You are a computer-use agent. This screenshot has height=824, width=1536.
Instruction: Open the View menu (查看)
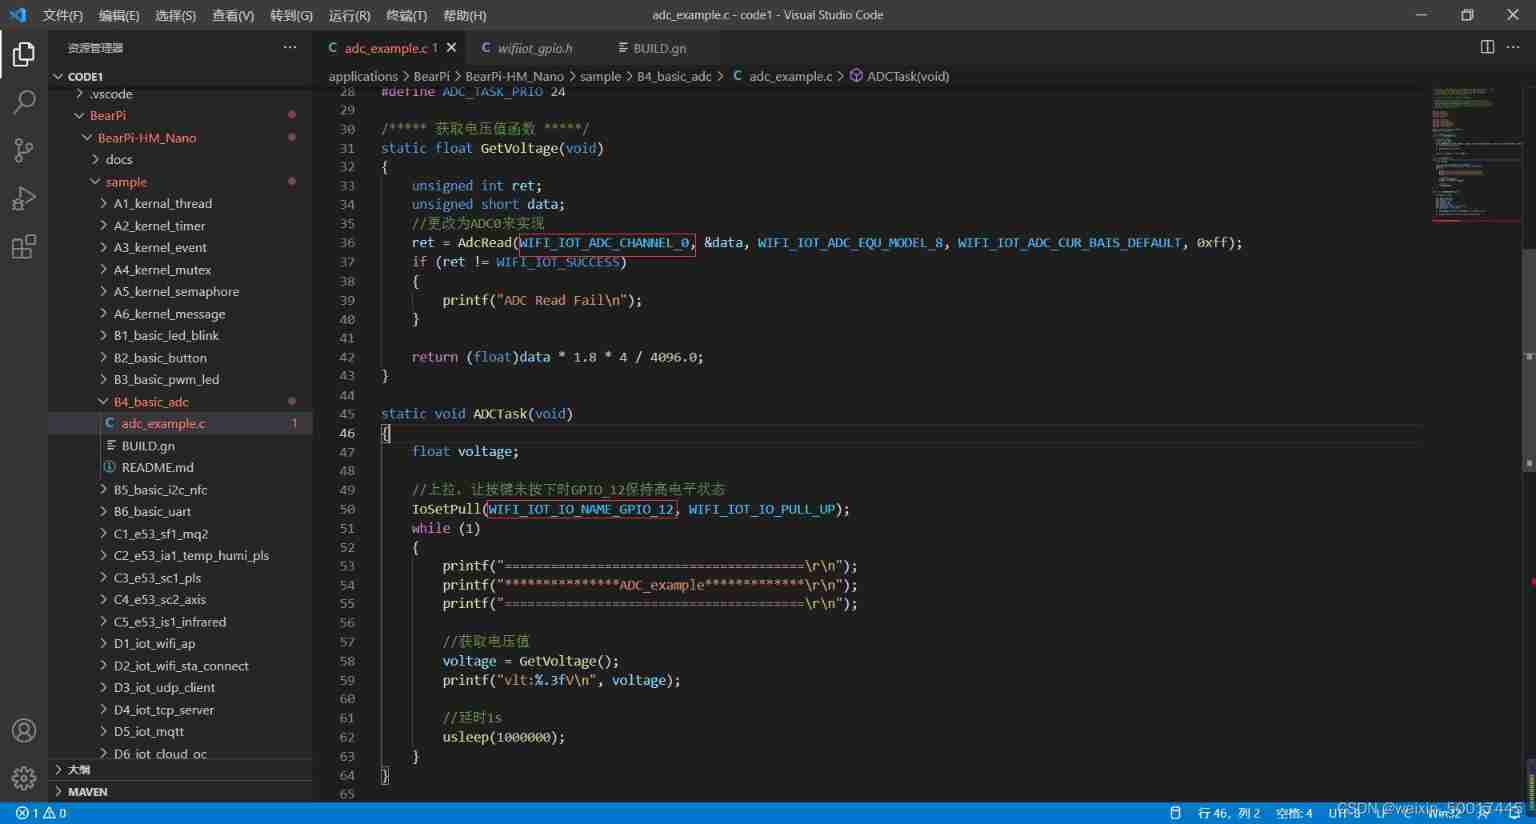[233, 15]
